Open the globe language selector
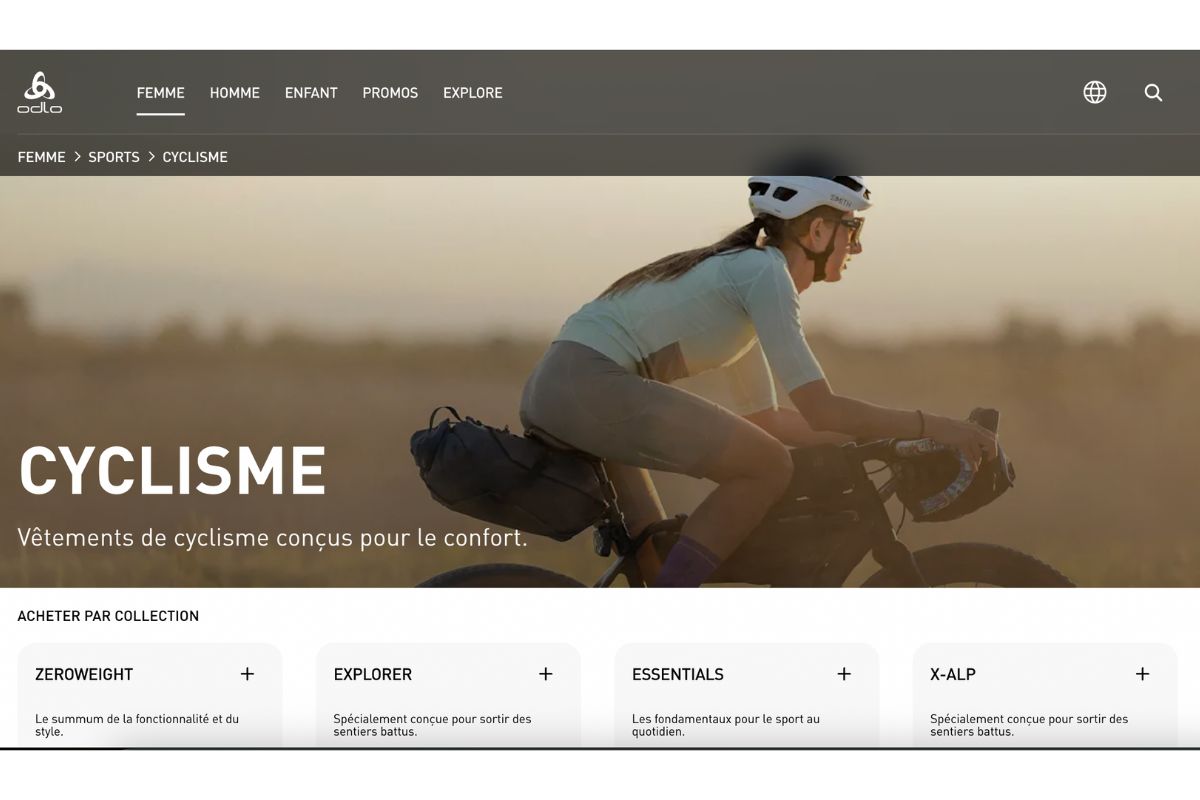 [1095, 92]
